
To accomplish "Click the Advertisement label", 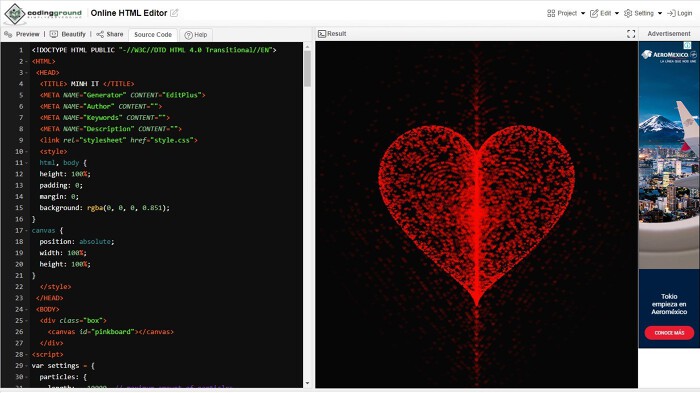I will 669,33.
